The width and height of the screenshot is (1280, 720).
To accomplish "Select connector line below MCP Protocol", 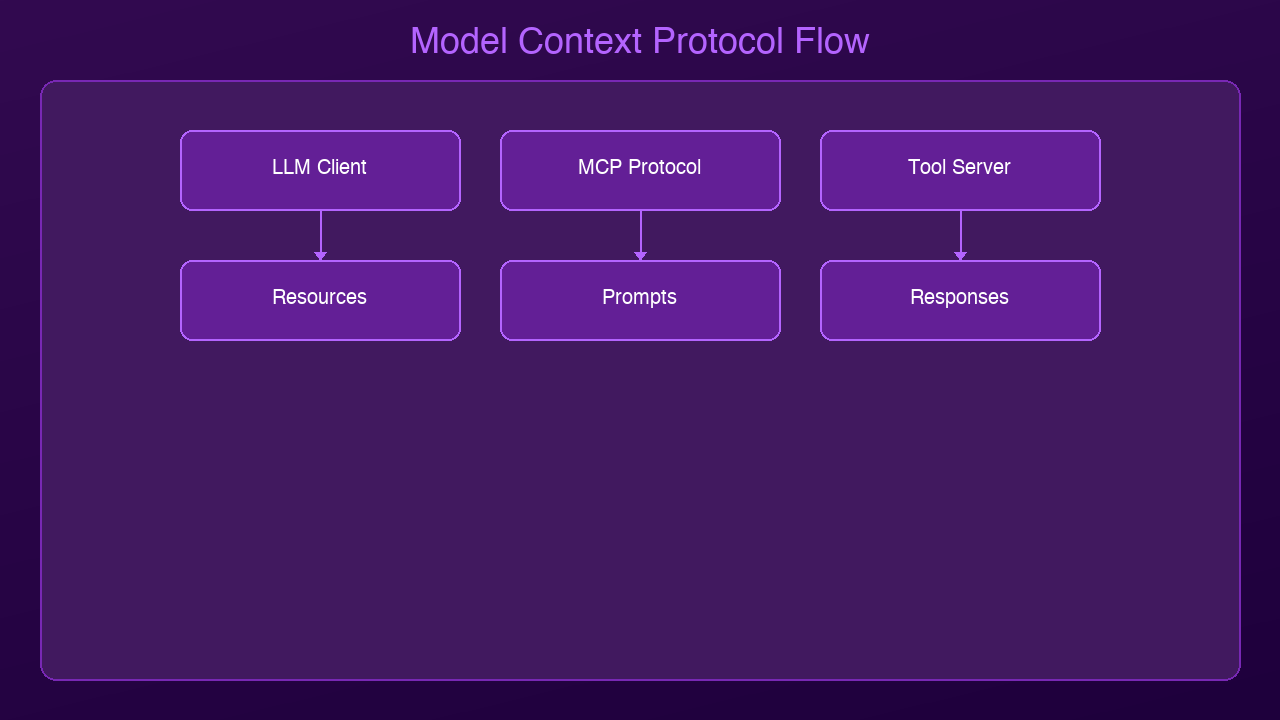I will tap(640, 231).
